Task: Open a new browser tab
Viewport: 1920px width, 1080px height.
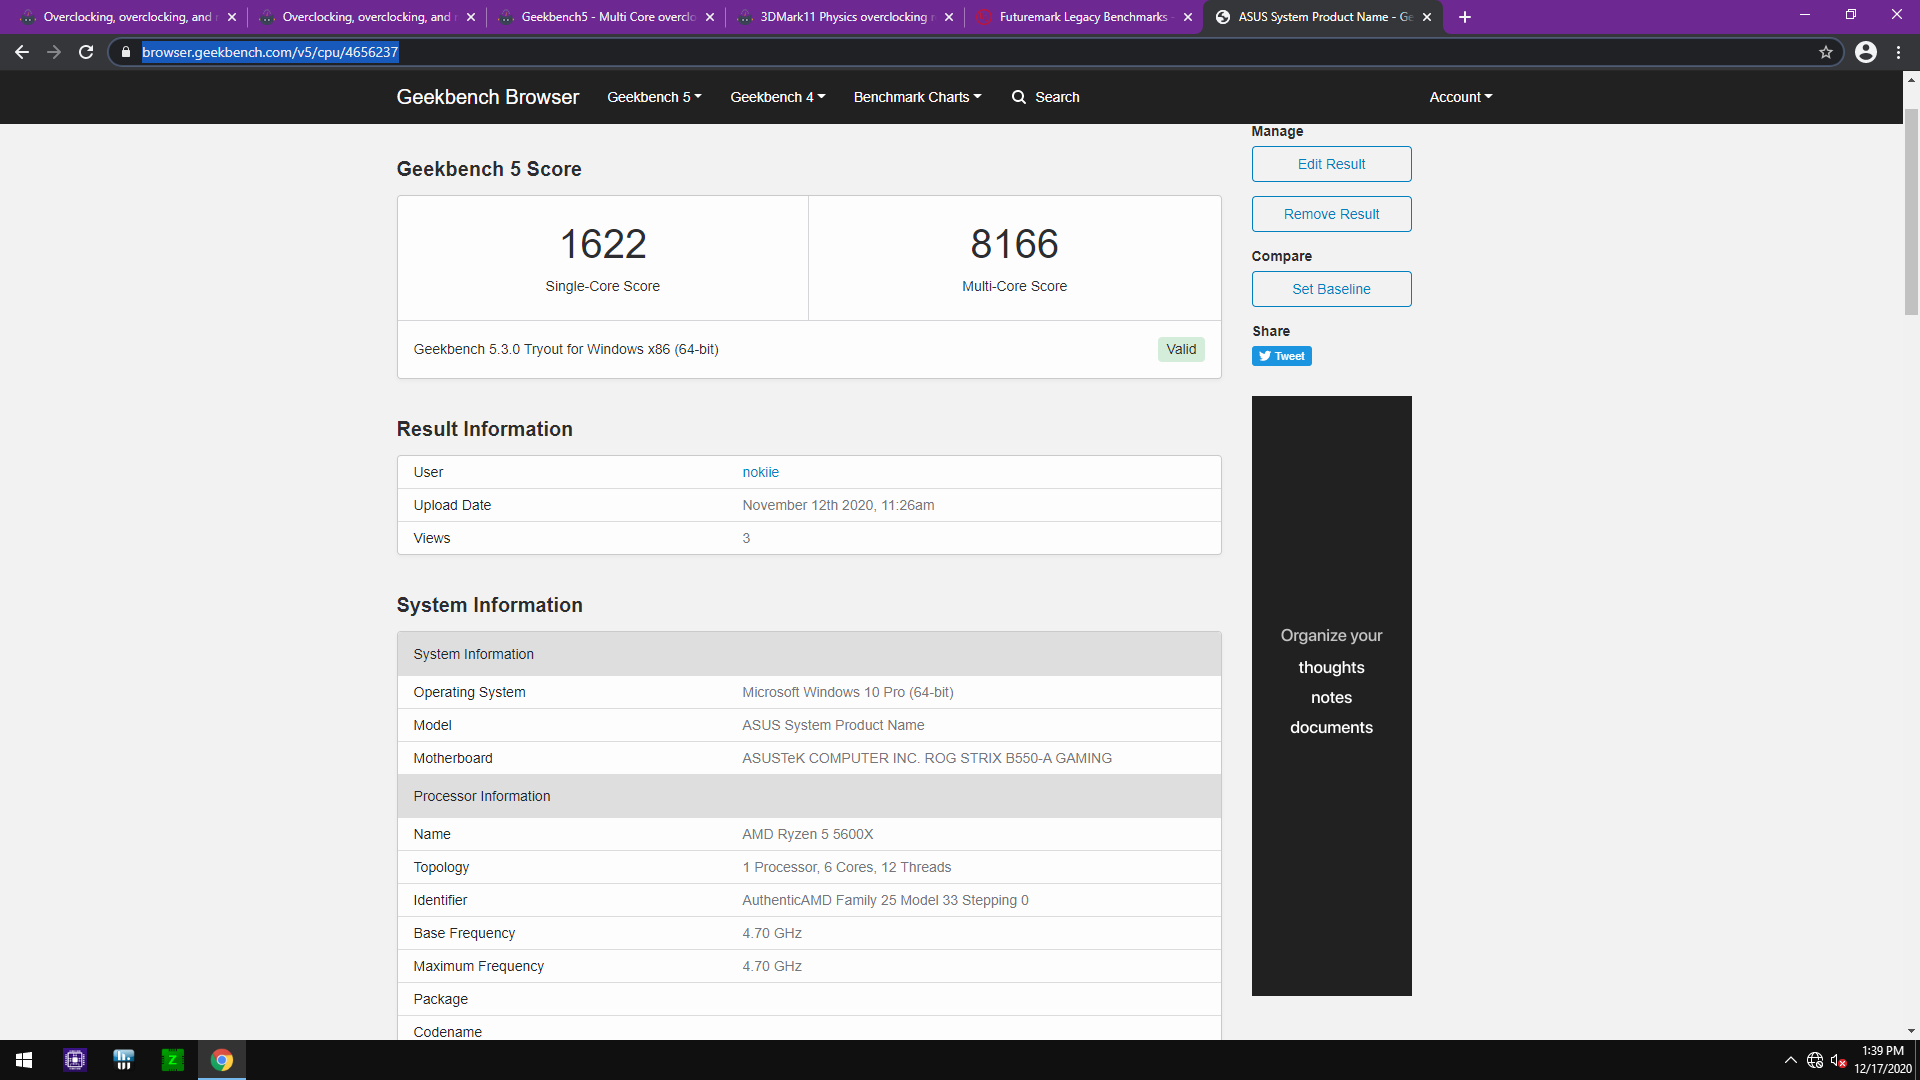Action: pyautogui.click(x=1465, y=17)
